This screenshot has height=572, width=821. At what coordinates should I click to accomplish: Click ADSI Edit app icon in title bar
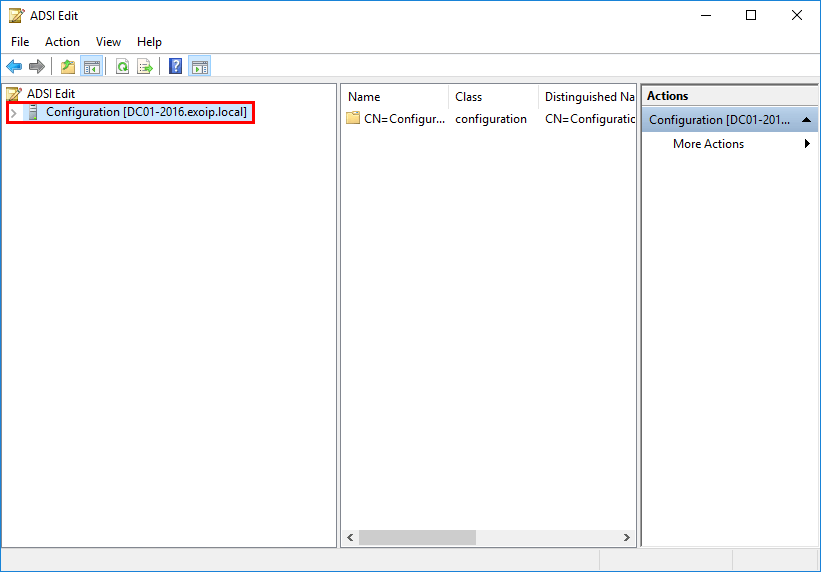pos(17,16)
